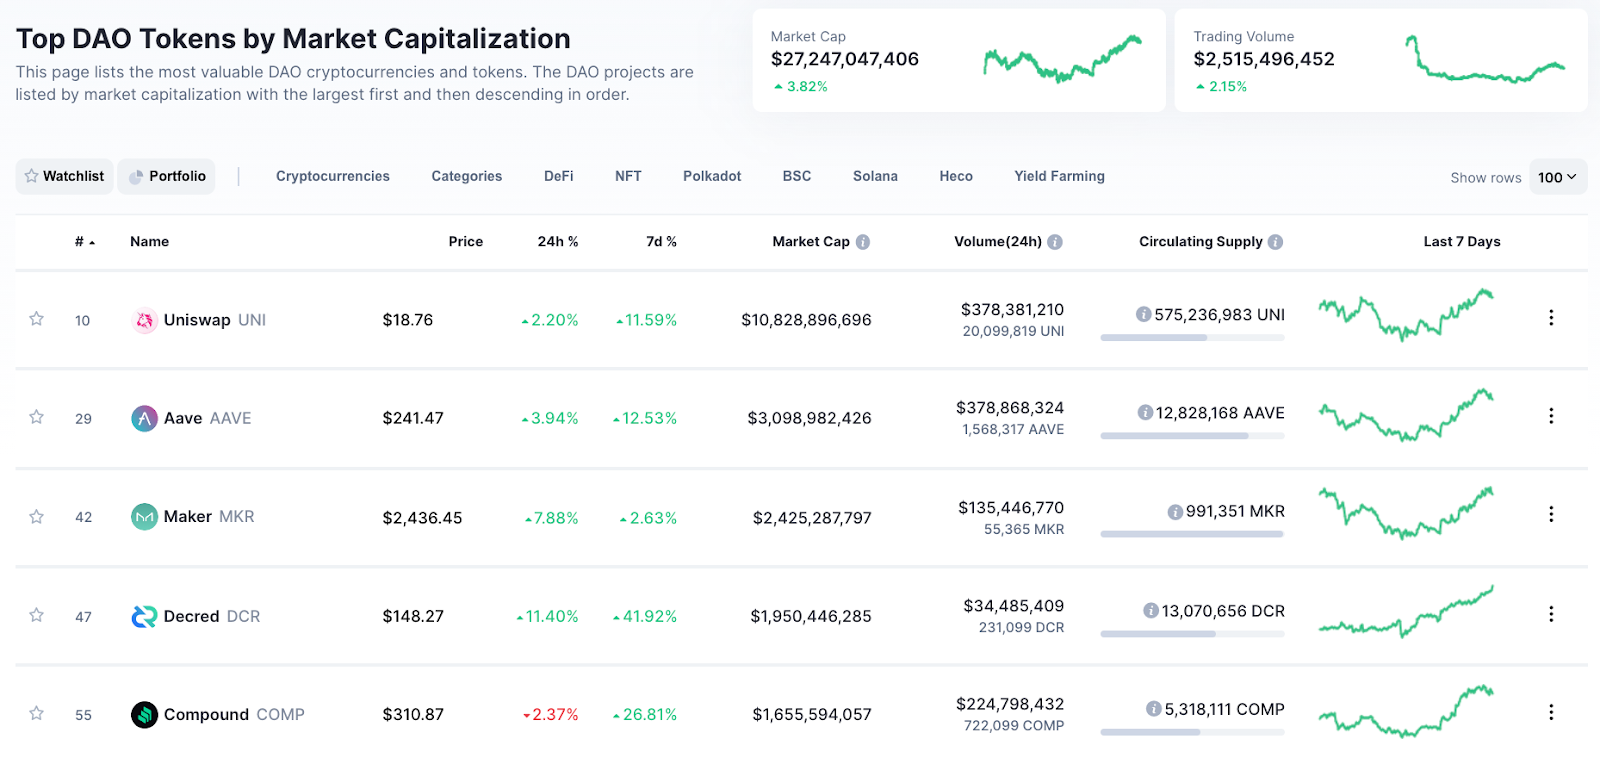This screenshot has height=758, width=1600.
Task: Open the Trading Volume summary card chart
Action: tap(1485, 59)
